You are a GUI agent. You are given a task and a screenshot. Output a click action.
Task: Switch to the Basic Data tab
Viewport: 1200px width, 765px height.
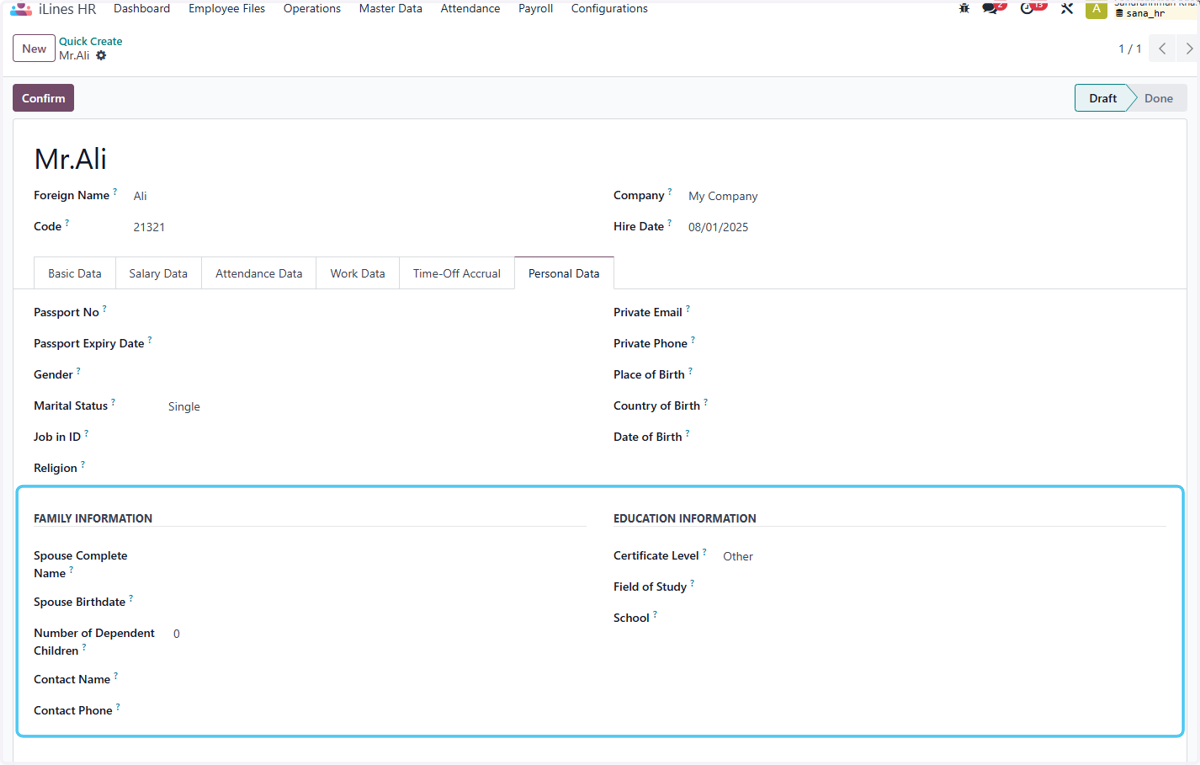pos(75,273)
